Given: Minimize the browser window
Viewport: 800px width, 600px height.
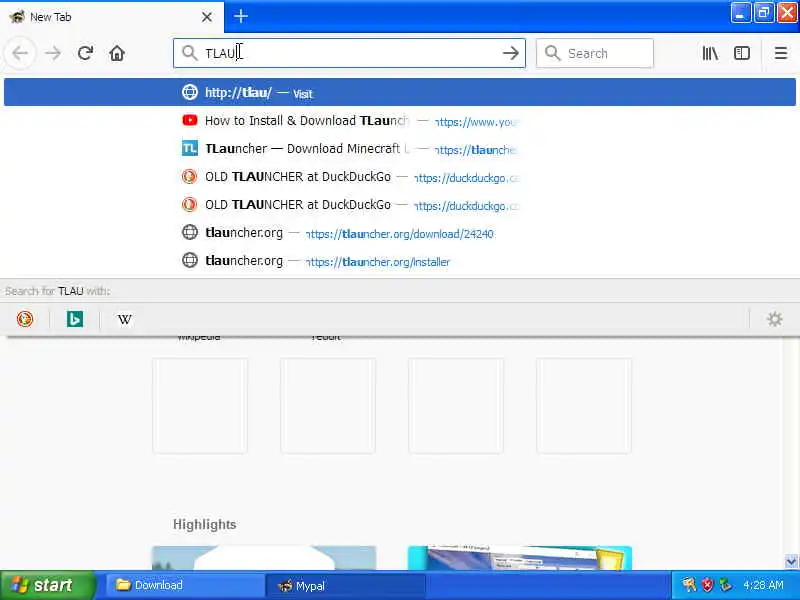Looking at the screenshot, I should [x=740, y=13].
